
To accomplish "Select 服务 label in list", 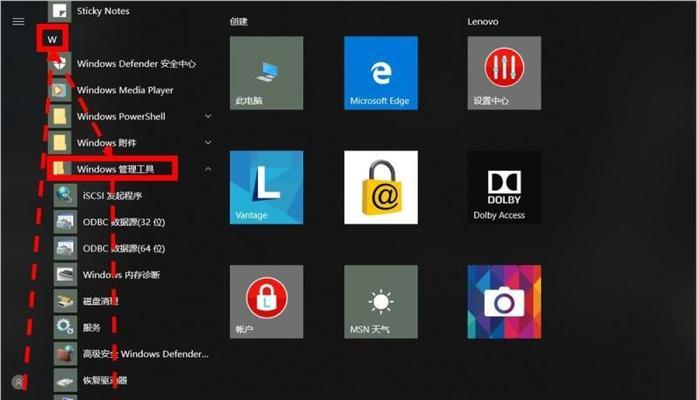I will tap(92, 328).
